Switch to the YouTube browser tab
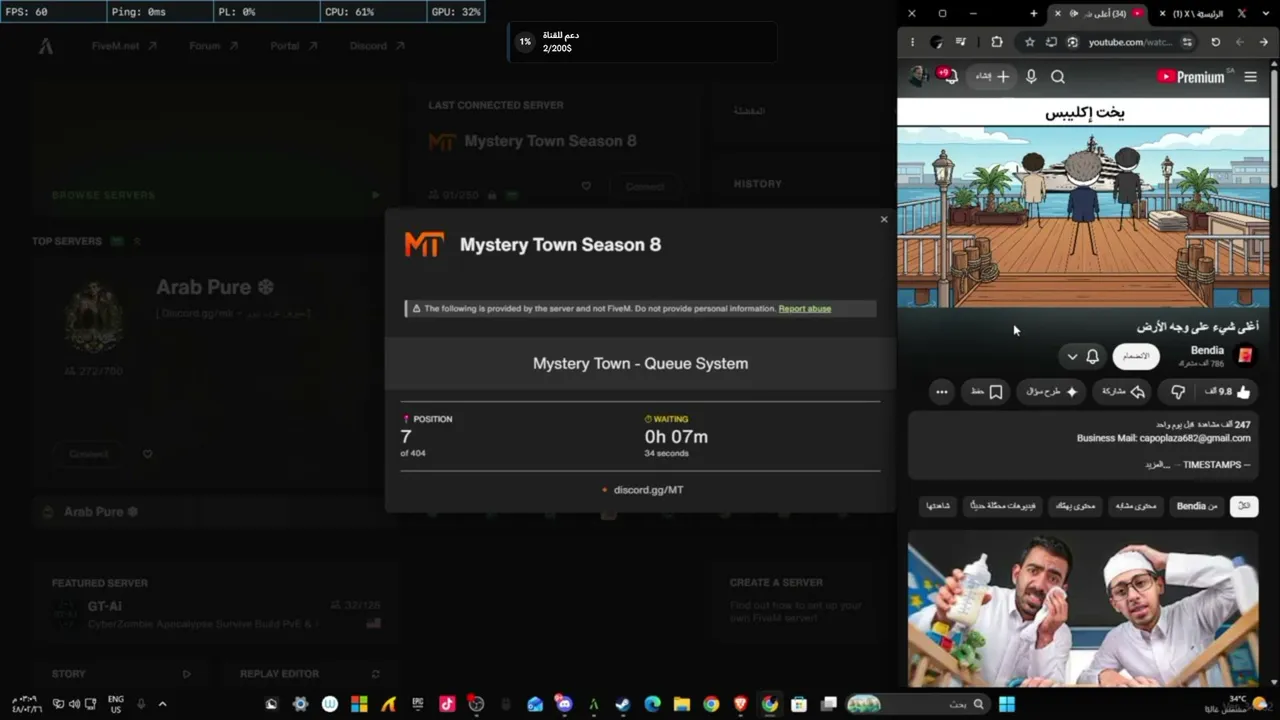 [1100, 14]
